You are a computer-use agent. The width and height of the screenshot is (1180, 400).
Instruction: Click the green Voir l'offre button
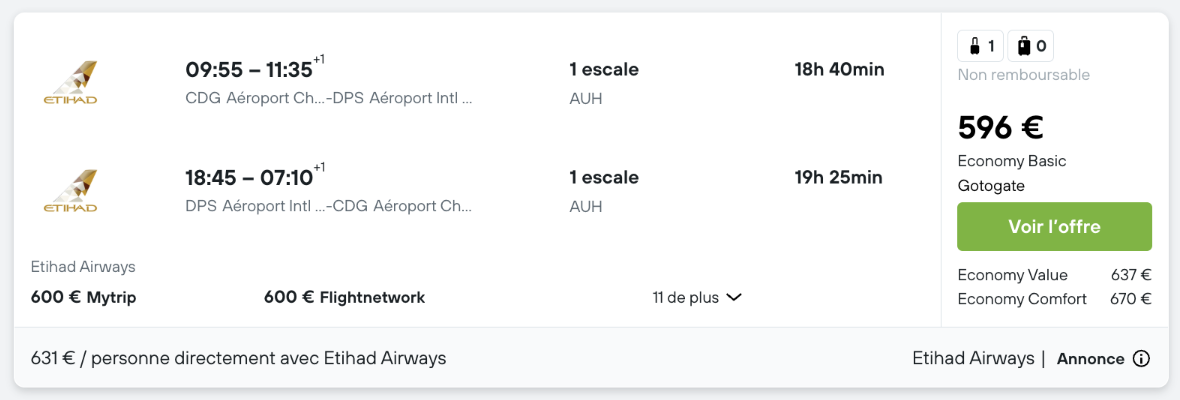click(1054, 226)
